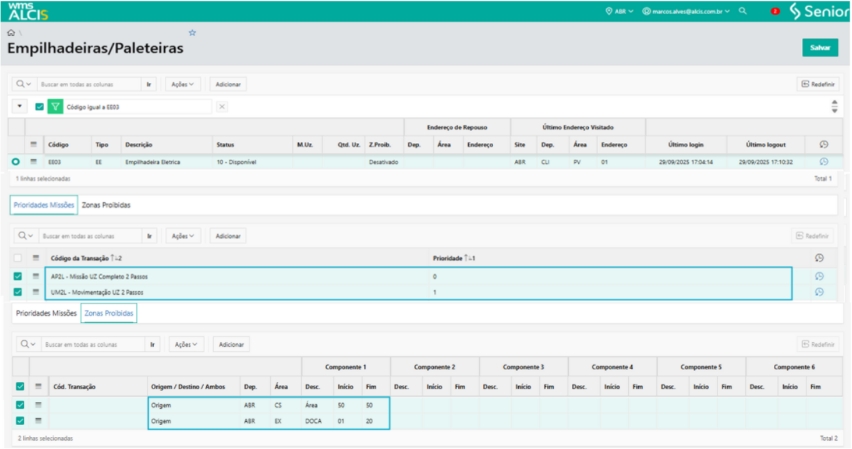
Task: Sort by Código da Transação column
Action: tap(86, 258)
